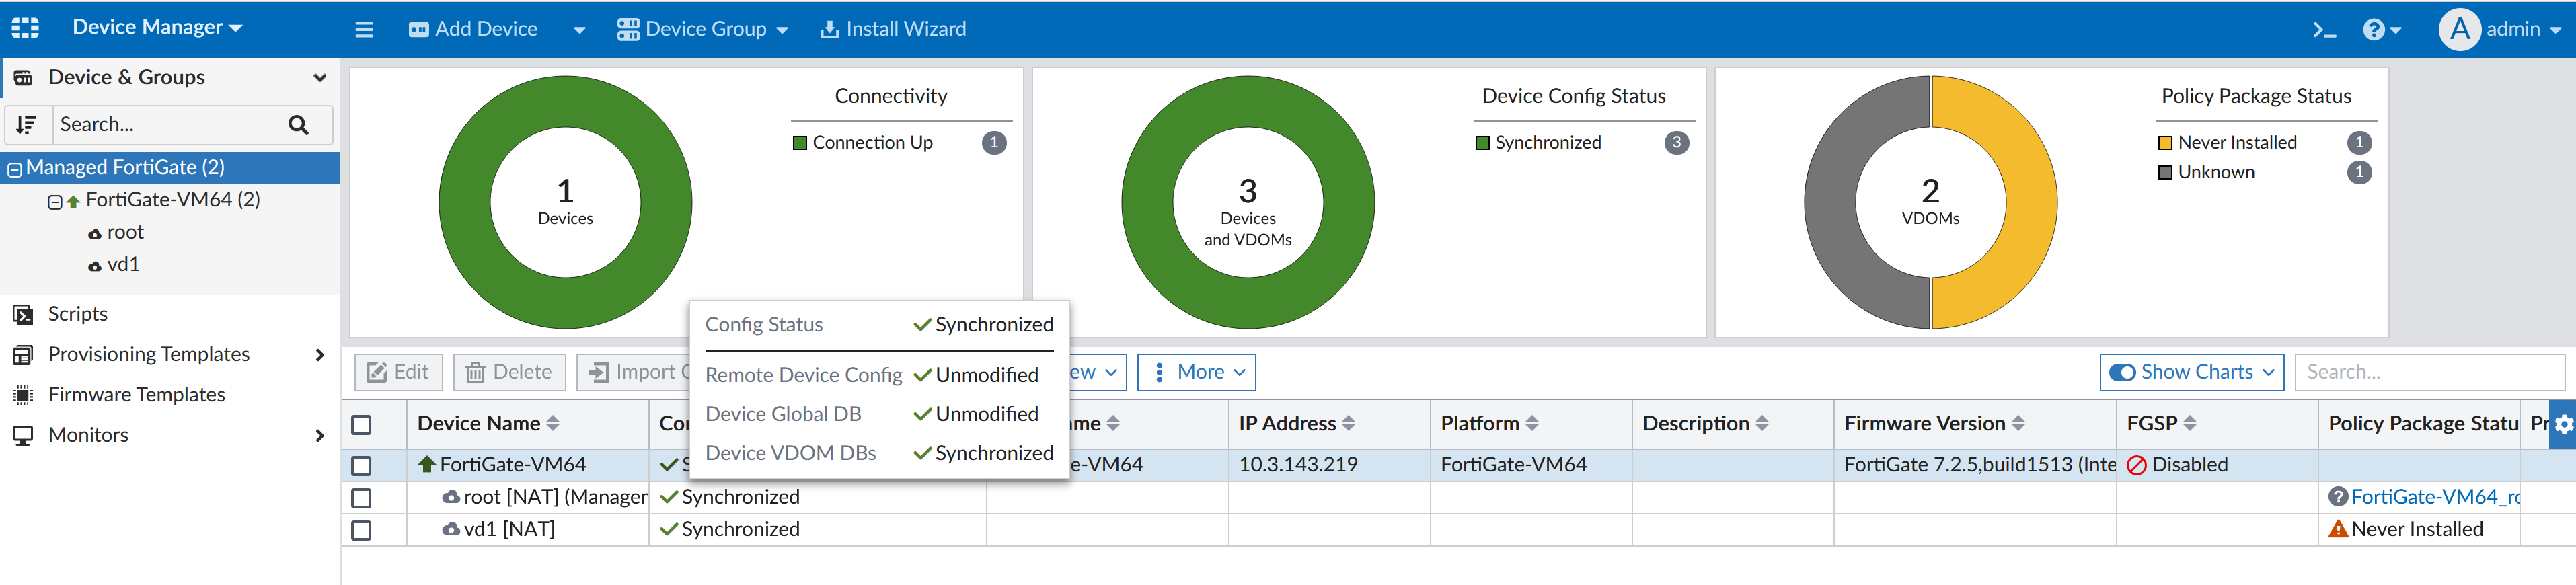This screenshot has width=2576, height=585.
Task: Click the Scripts icon in sidebar
Action: coord(23,315)
